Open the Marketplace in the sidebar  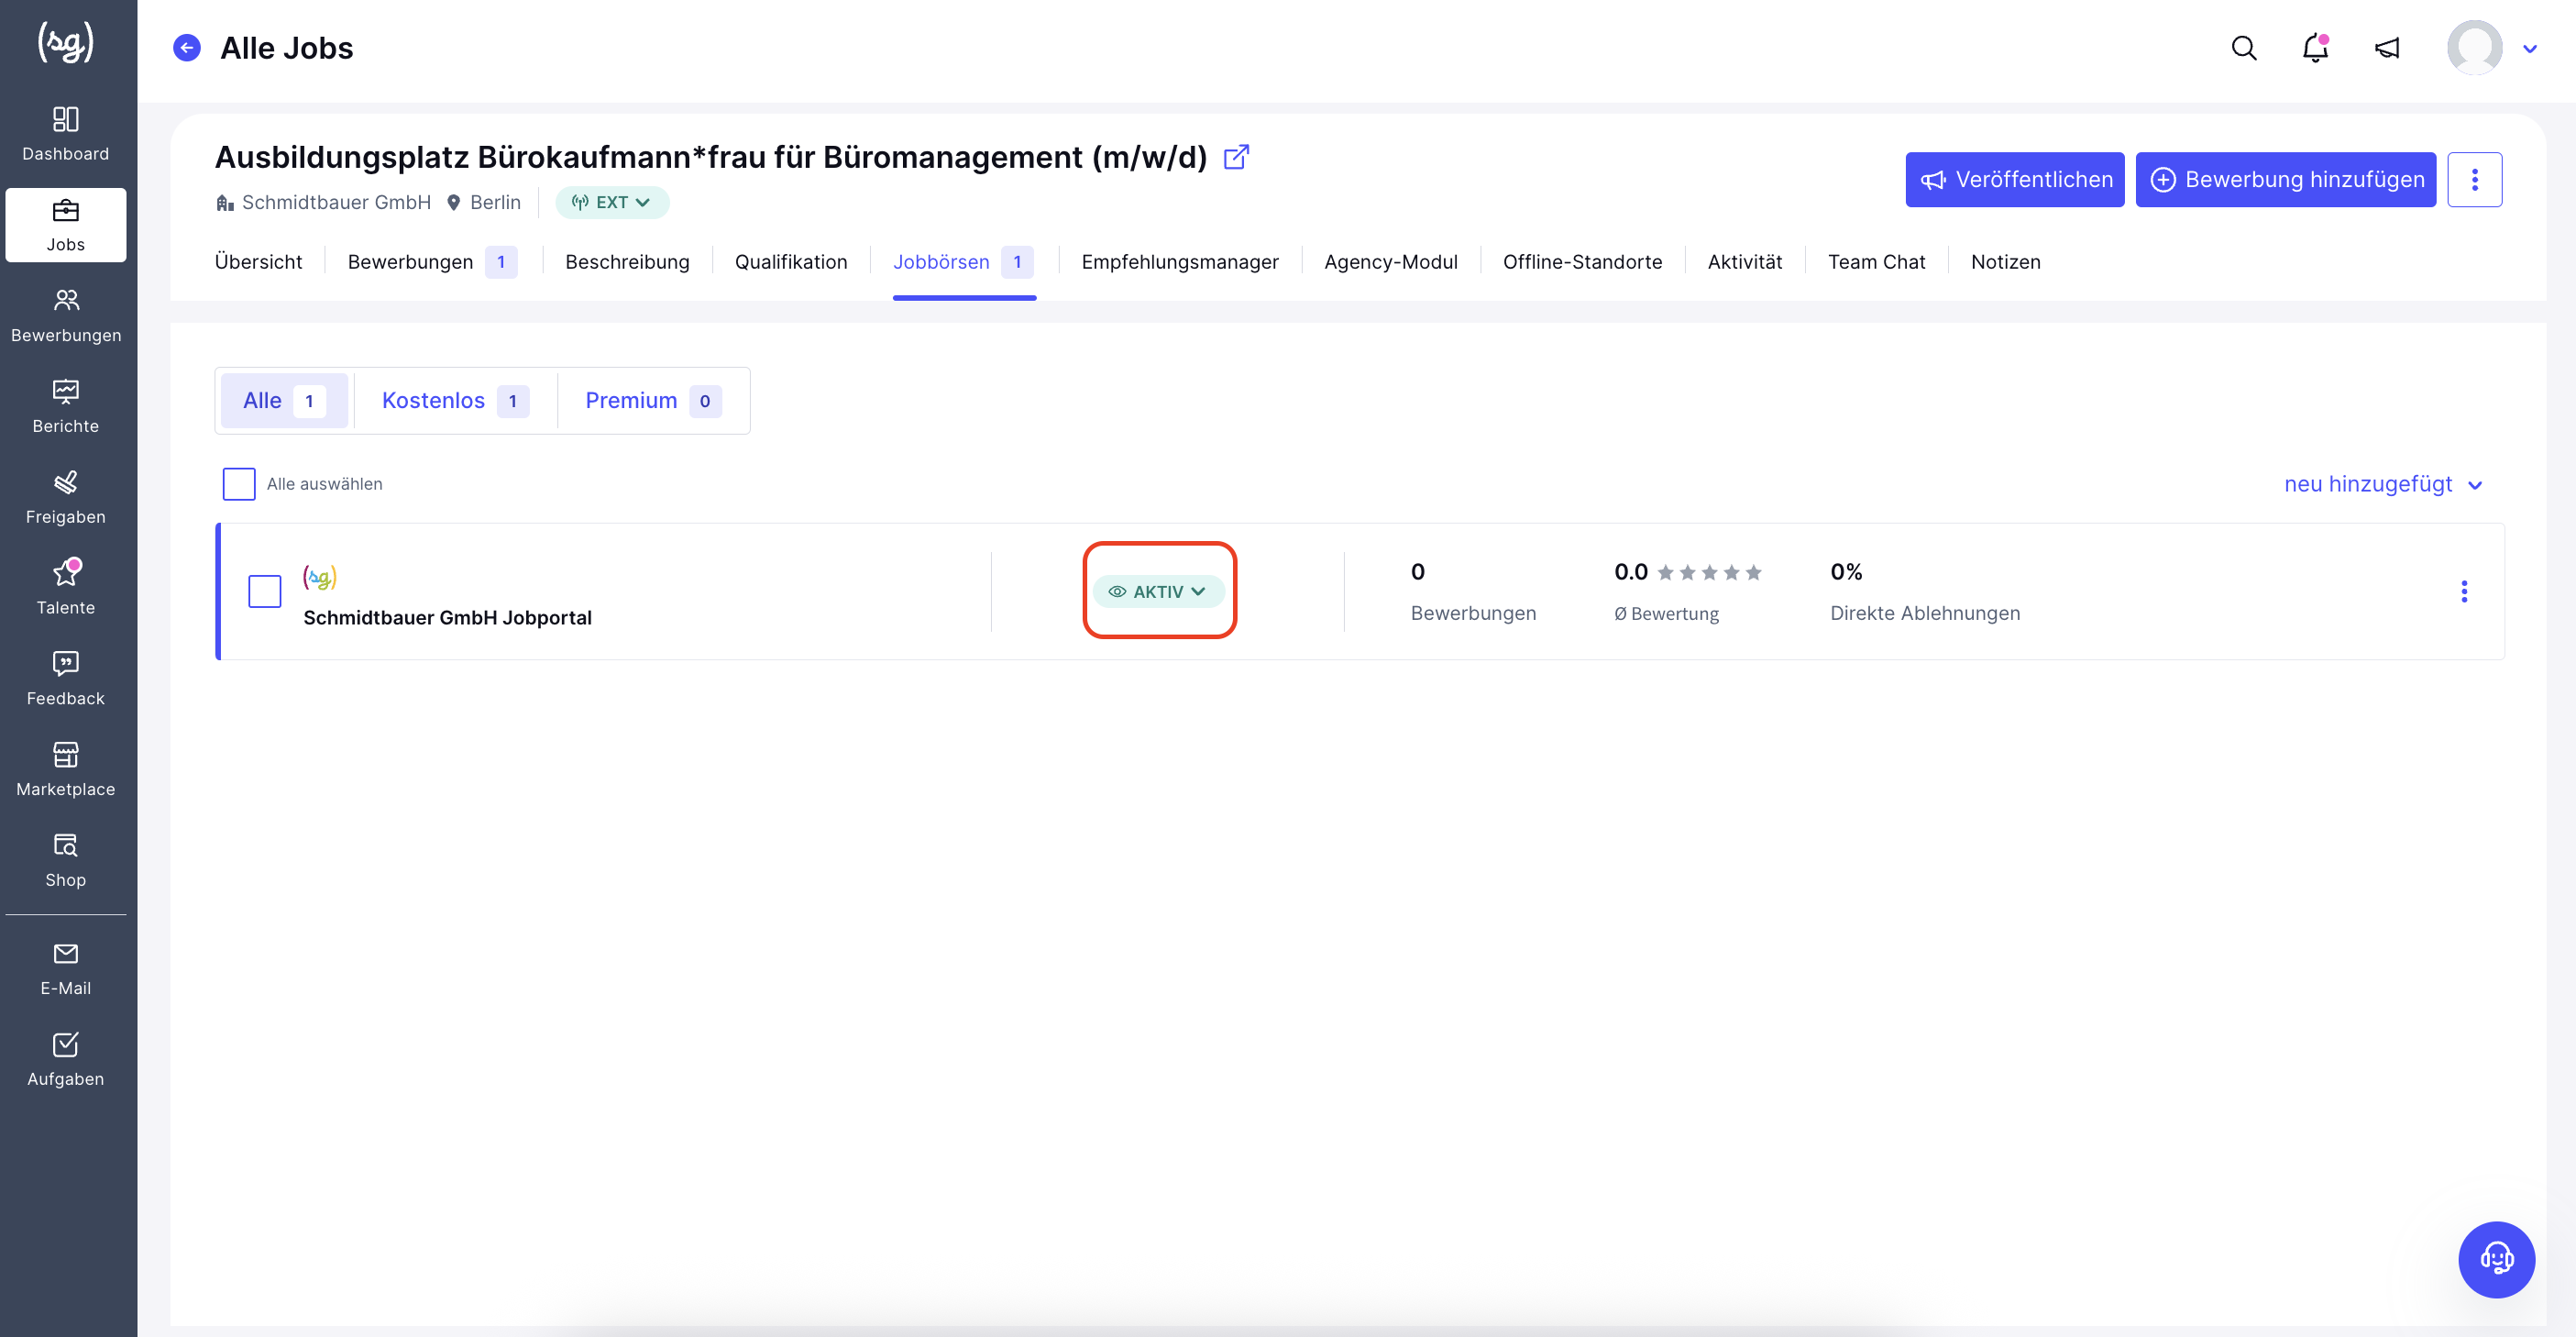coord(66,770)
